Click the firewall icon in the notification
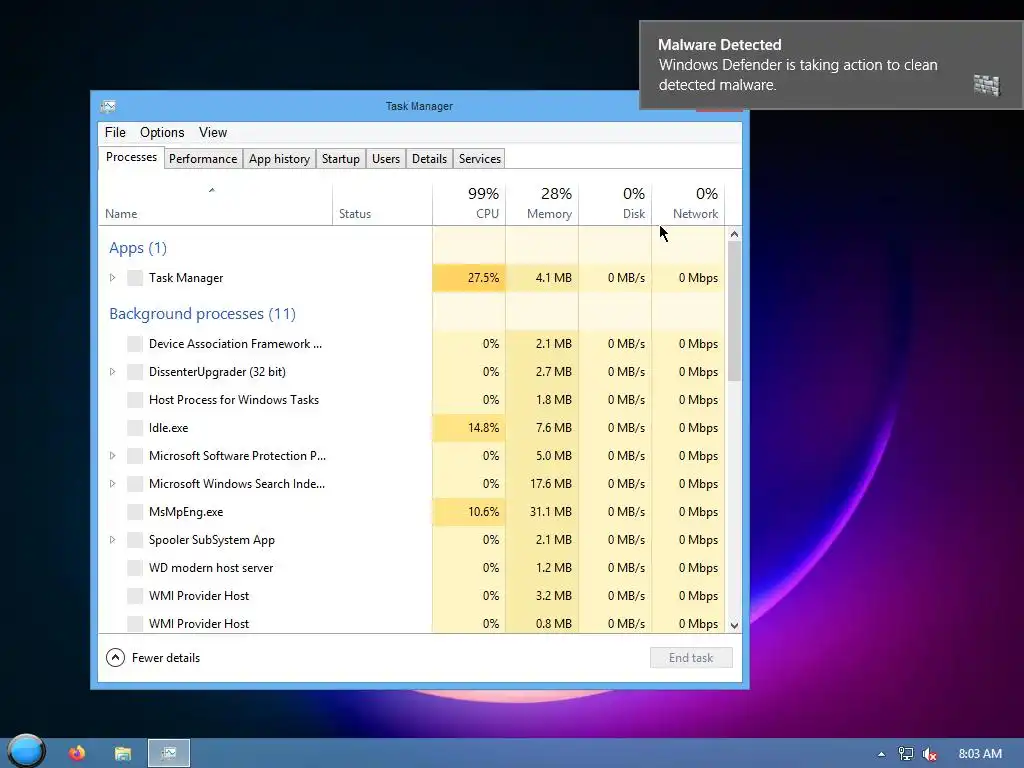1024x768 pixels. tap(986, 85)
